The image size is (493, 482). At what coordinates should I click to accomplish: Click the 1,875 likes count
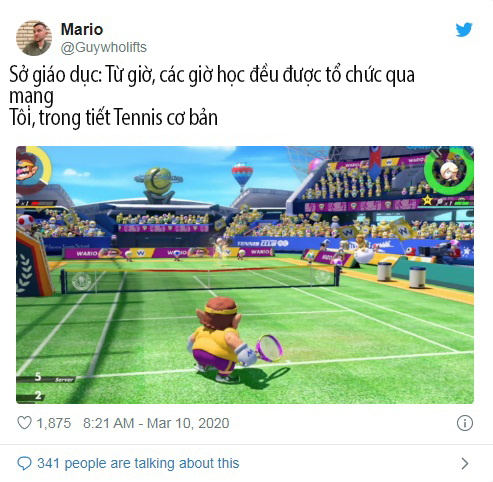(x=54, y=423)
